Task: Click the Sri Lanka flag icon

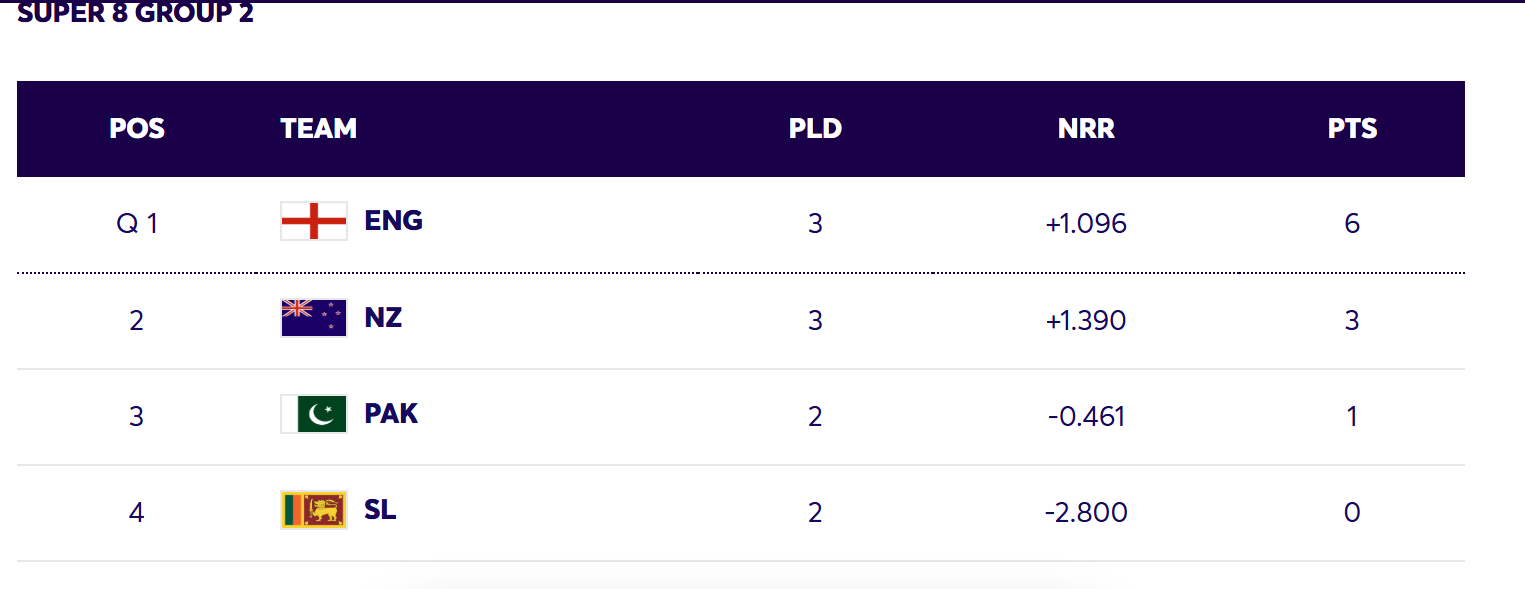Action: point(313,511)
